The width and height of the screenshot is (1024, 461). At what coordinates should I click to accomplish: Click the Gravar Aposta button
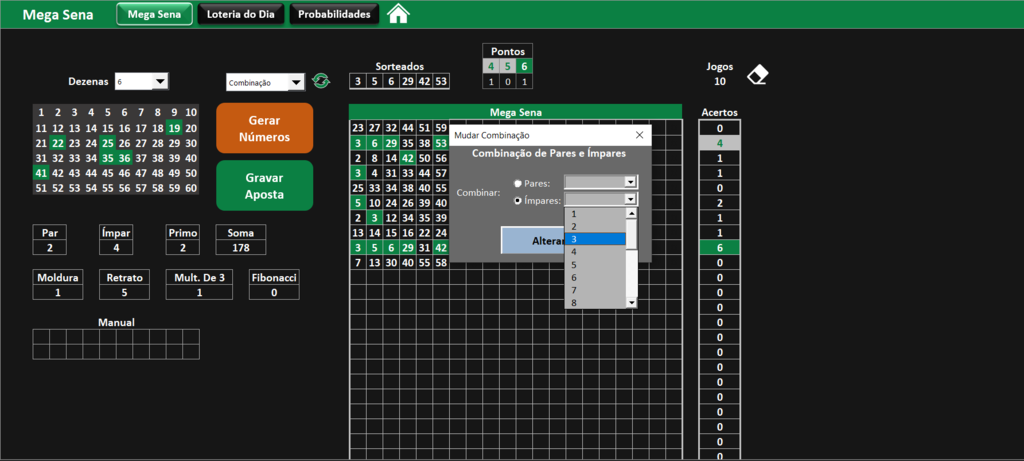click(264, 185)
